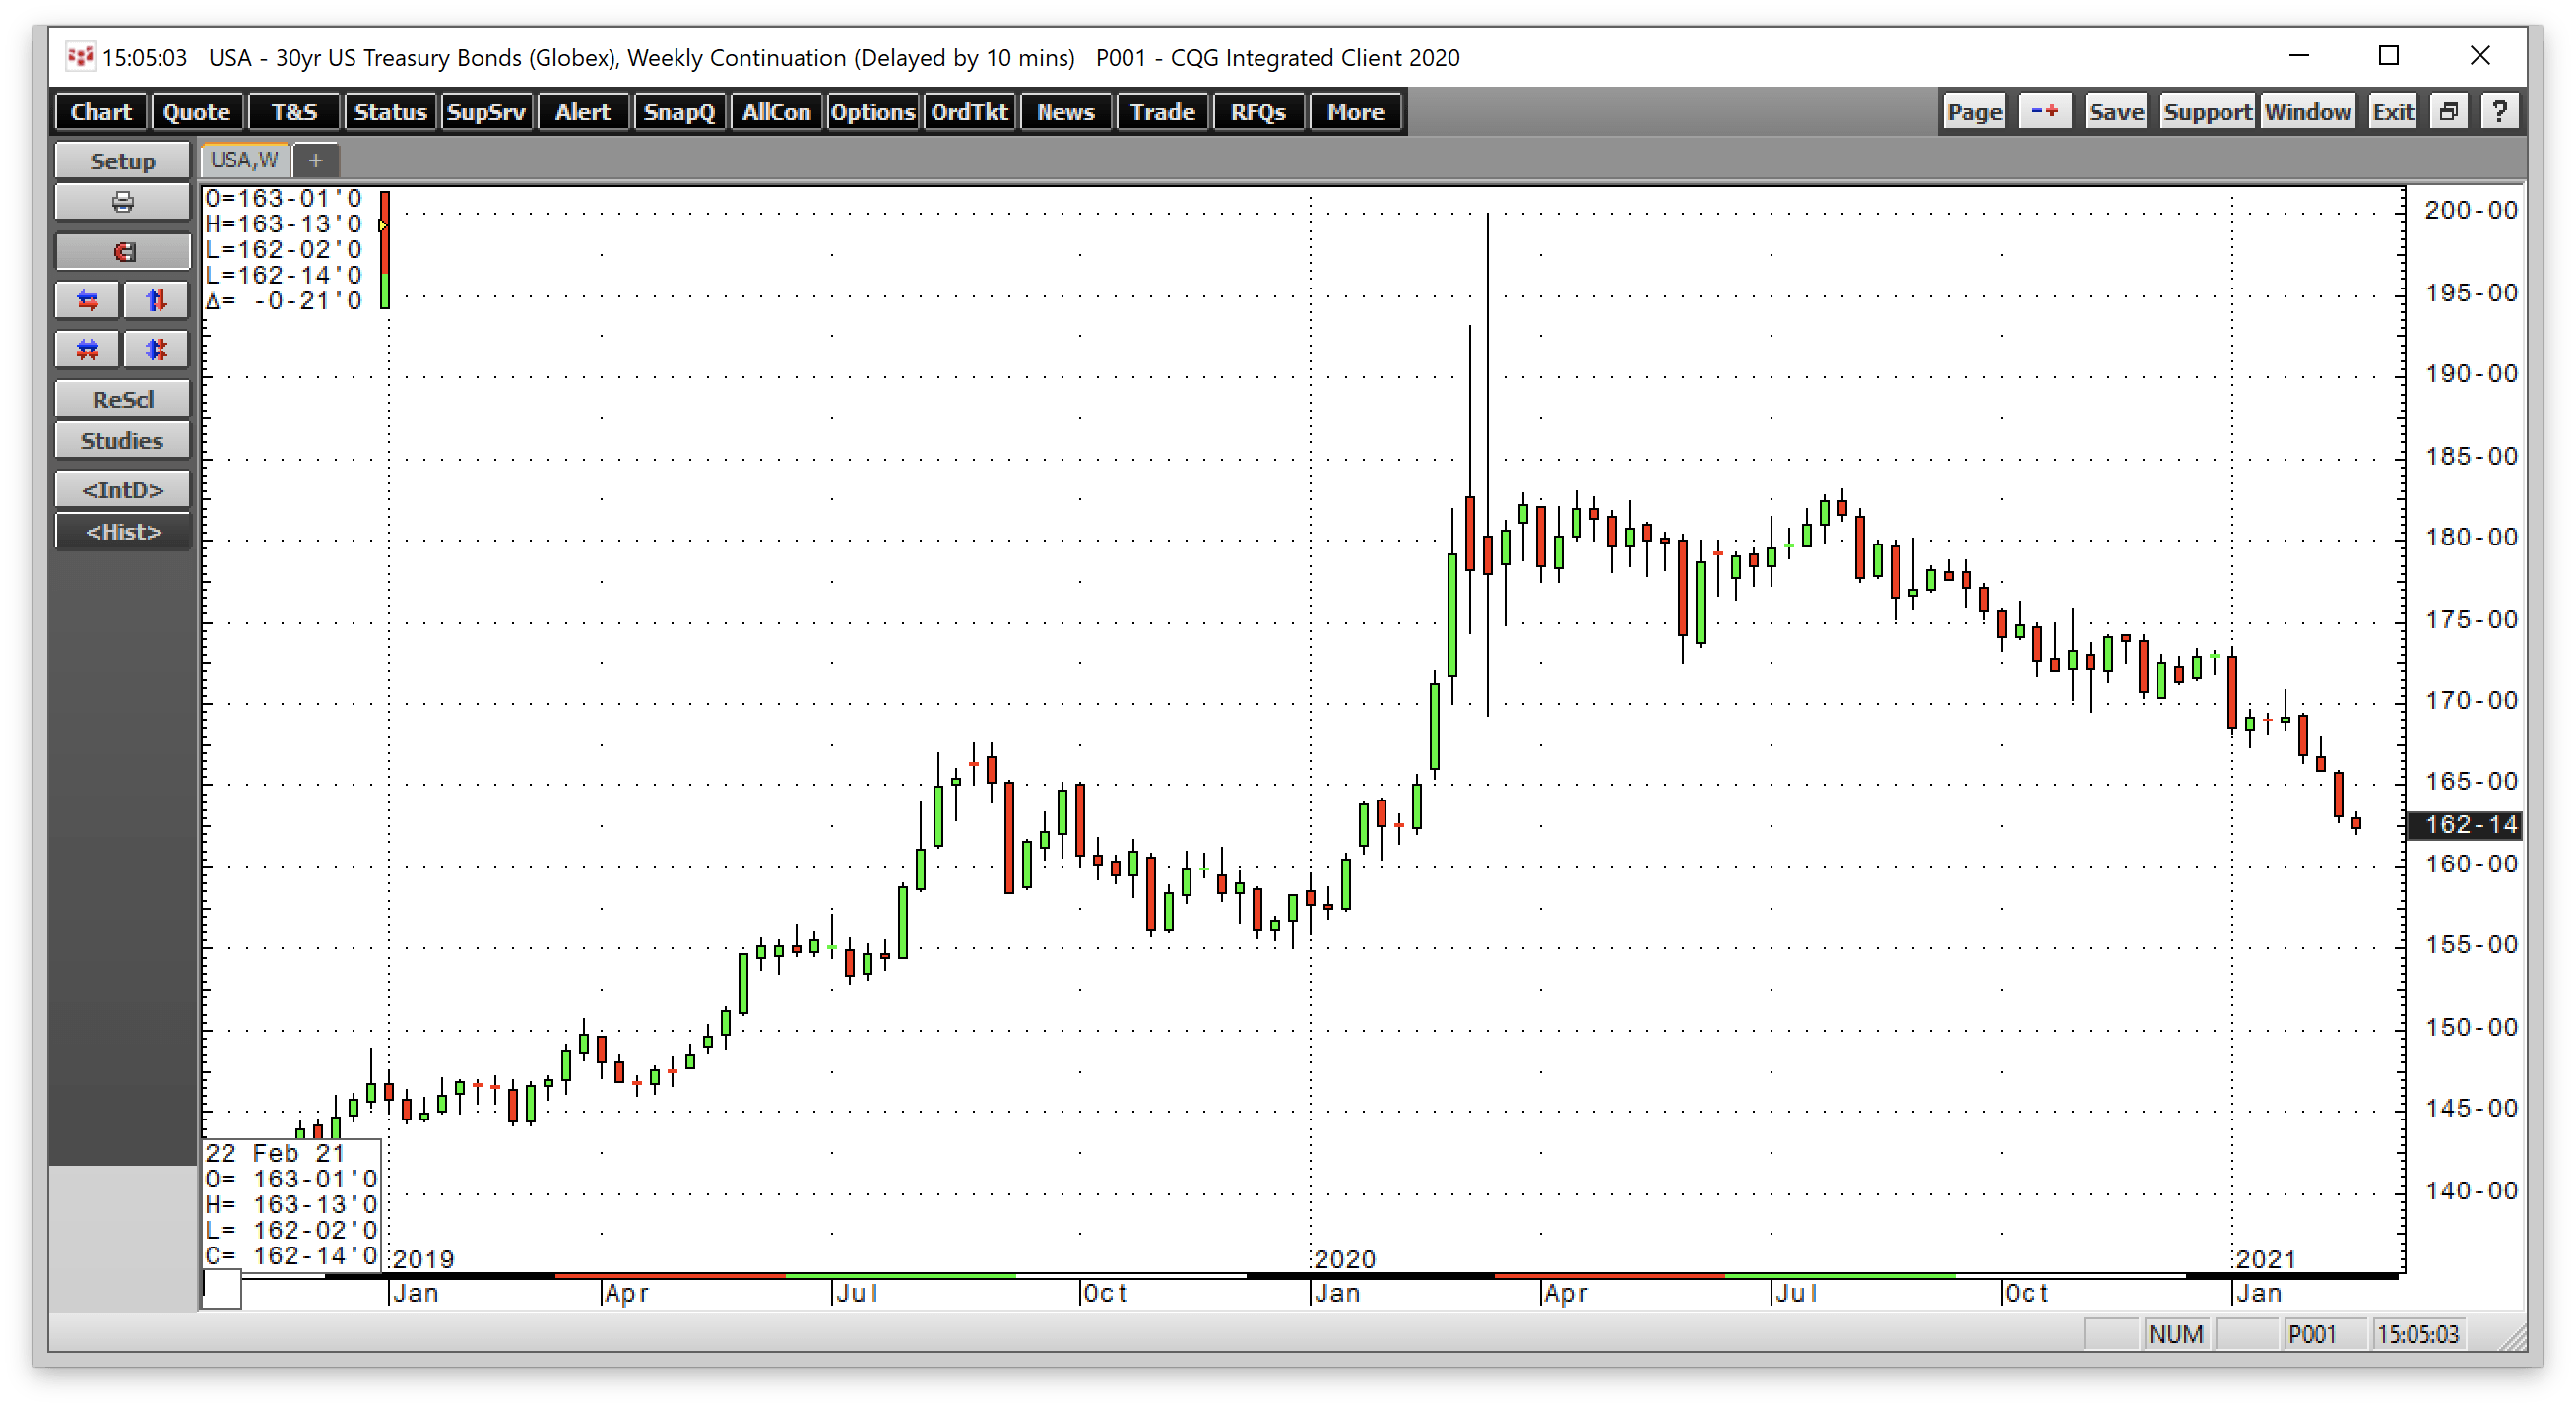Click the 180-00 price axis label
This screenshot has width=2576, height=1408.
click(x=2470, y=537)
